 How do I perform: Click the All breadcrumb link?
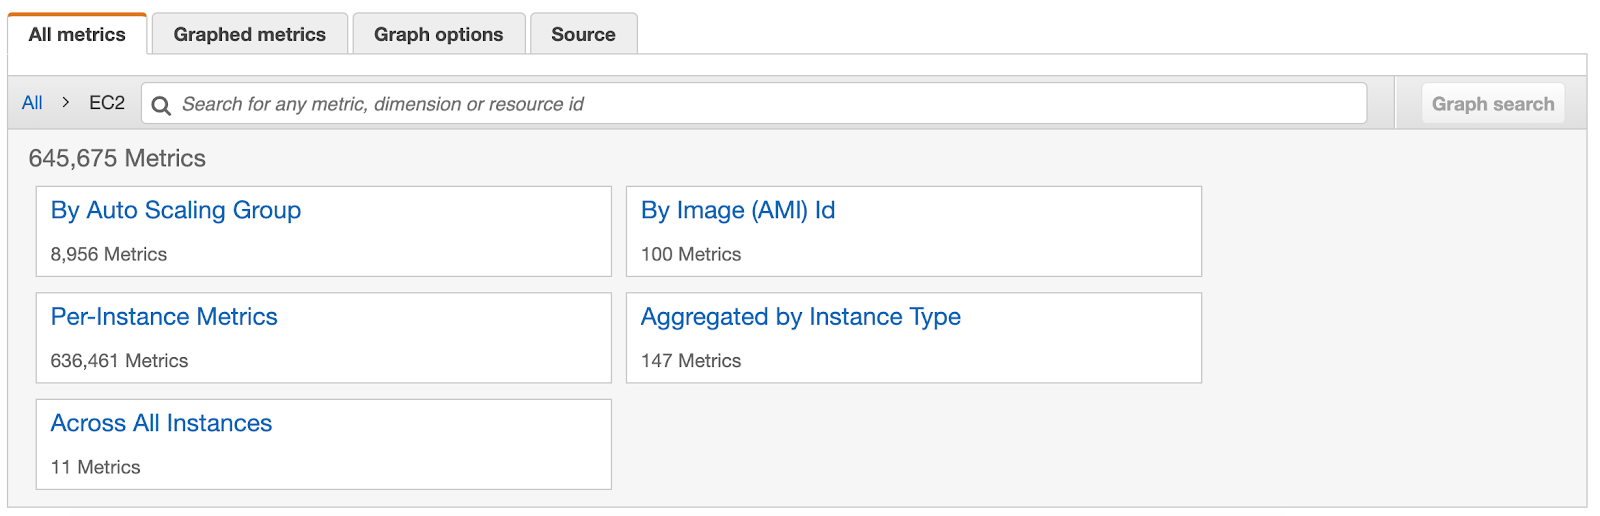tap(32, 103)
